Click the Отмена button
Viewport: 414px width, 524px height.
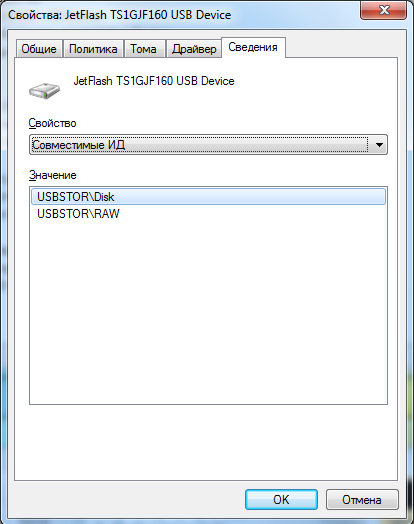362,500
